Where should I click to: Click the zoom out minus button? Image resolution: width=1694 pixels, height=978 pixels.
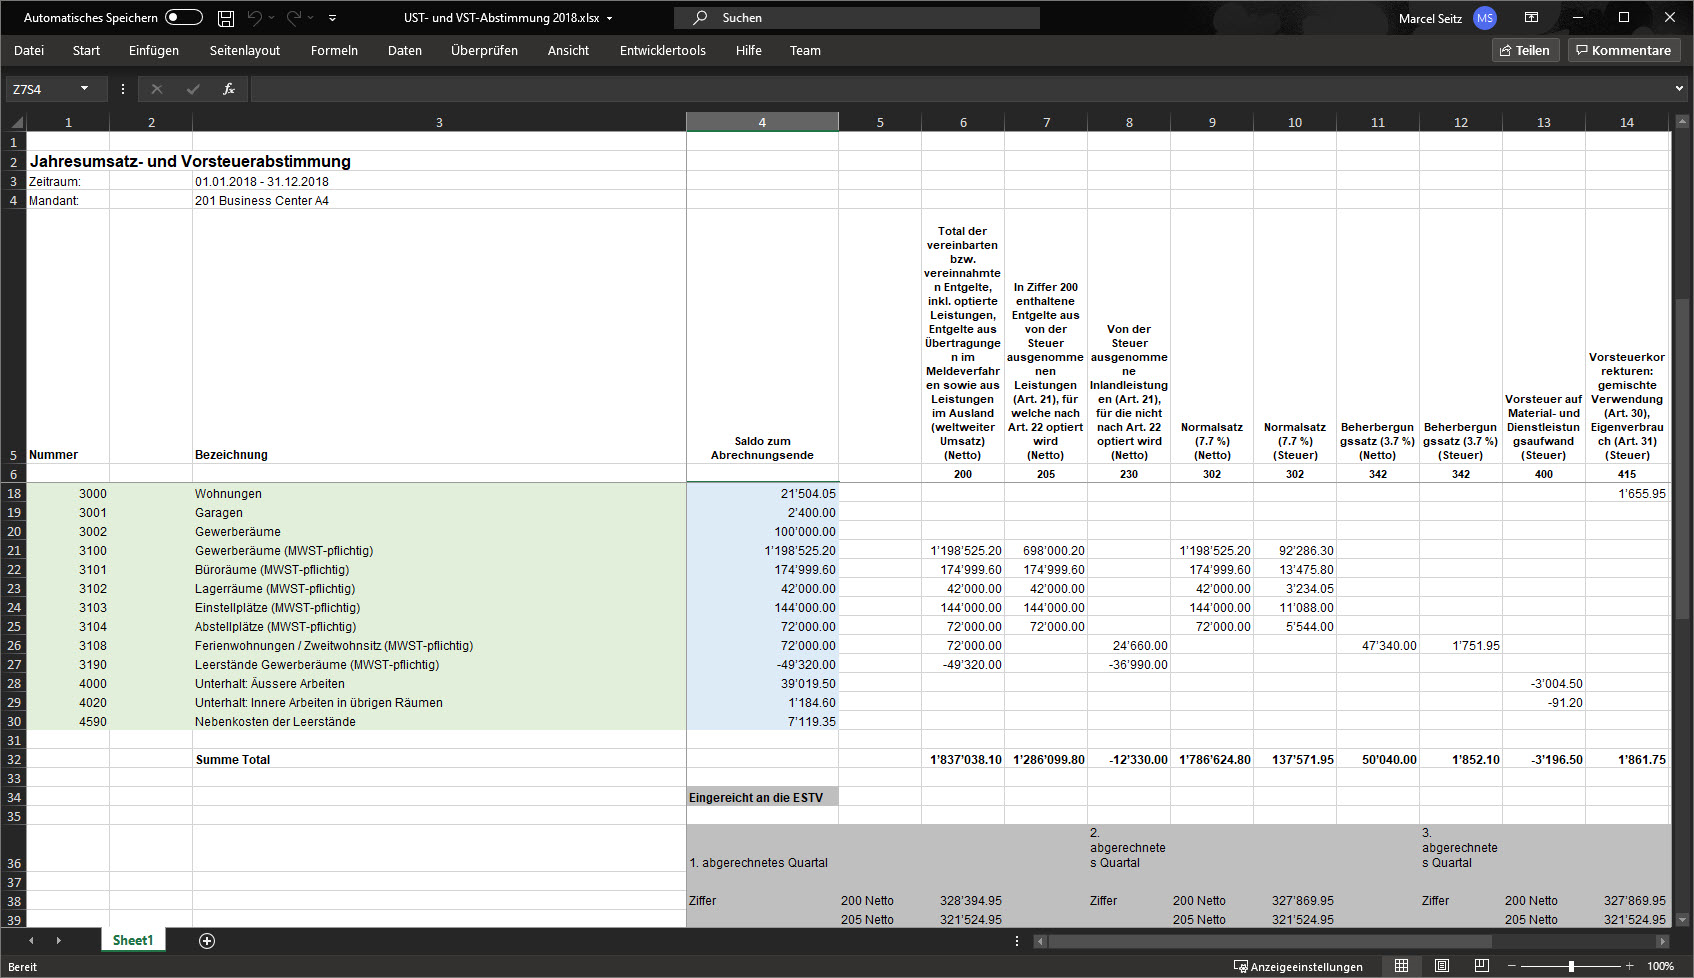[1512, 966]
